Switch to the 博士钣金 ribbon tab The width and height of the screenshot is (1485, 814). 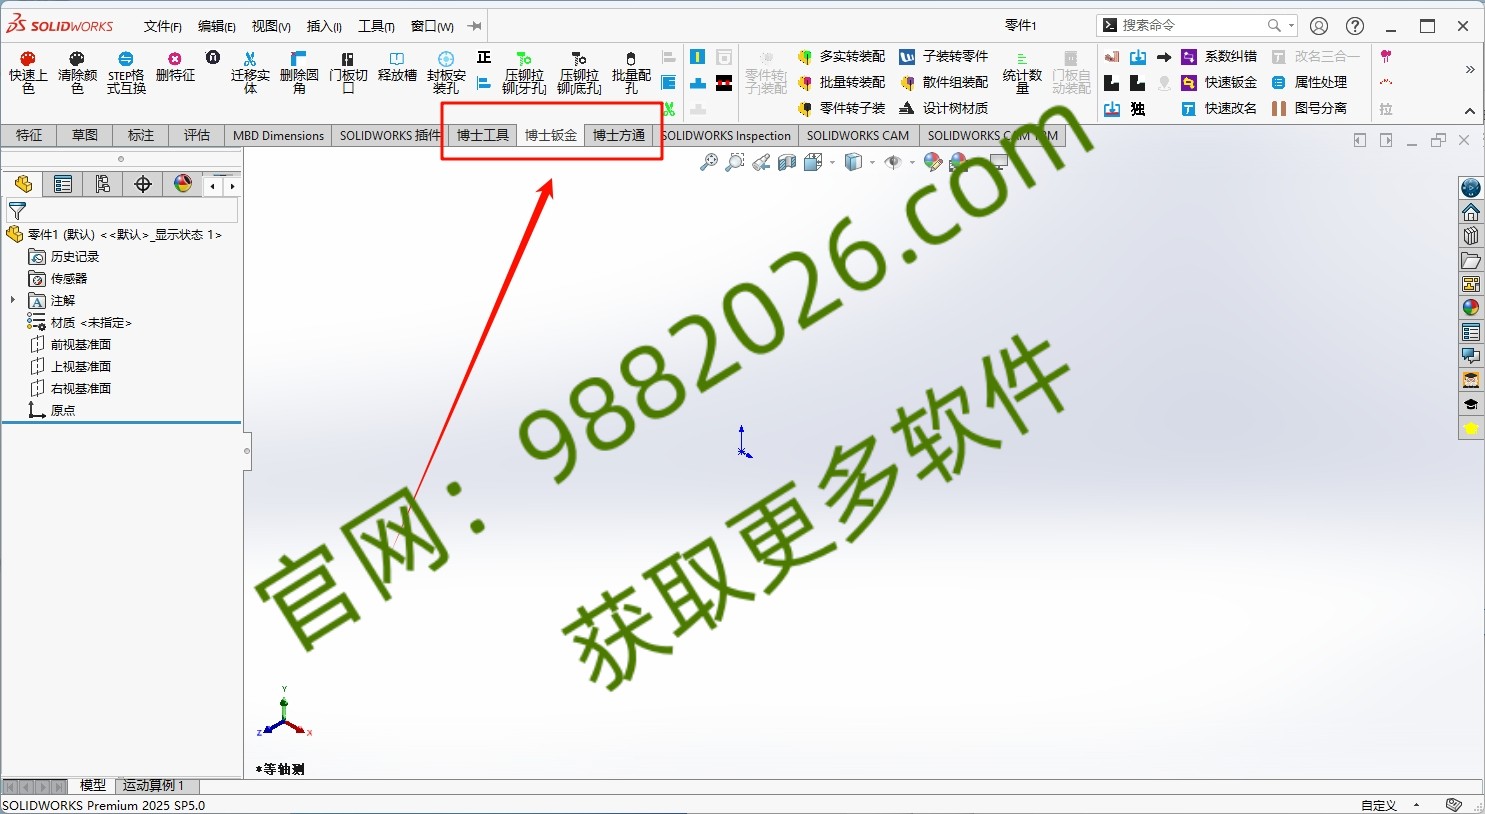click(x=550, y=135)
